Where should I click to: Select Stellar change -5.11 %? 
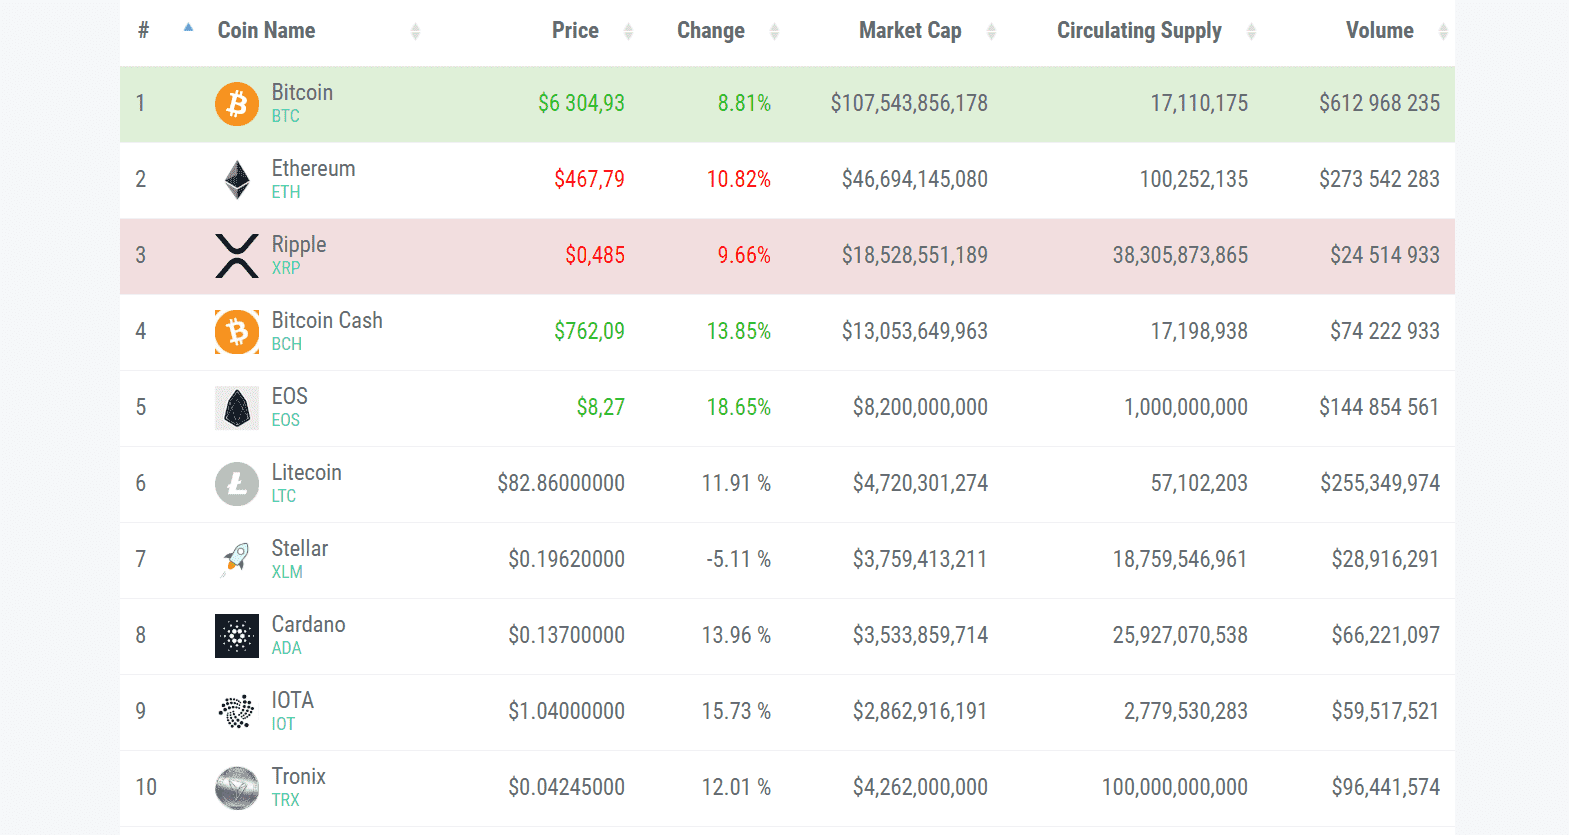(x=739, y=559)
